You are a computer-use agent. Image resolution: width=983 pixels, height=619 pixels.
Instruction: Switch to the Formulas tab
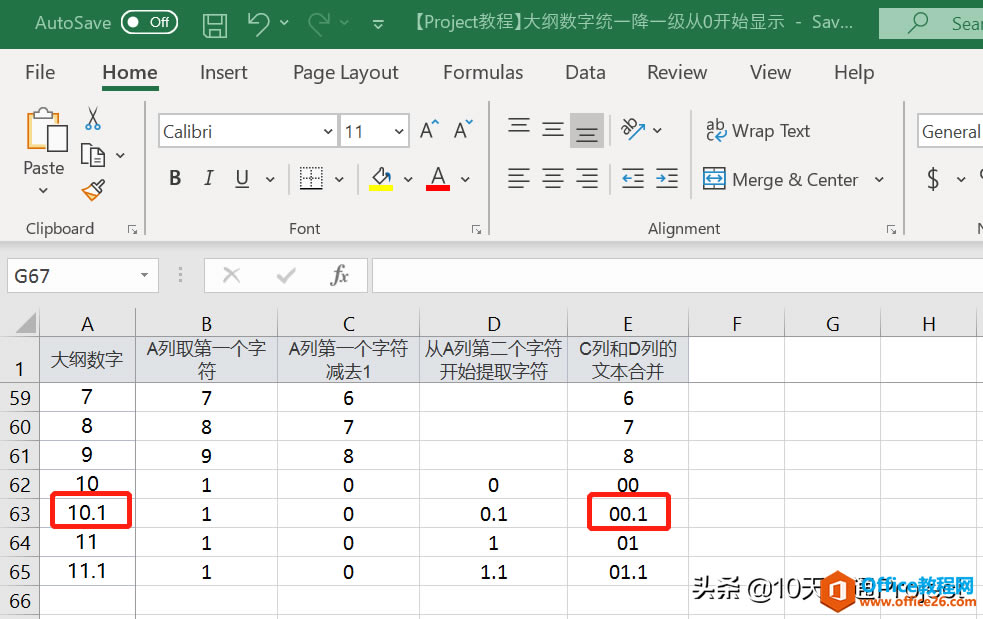(483, 72)
